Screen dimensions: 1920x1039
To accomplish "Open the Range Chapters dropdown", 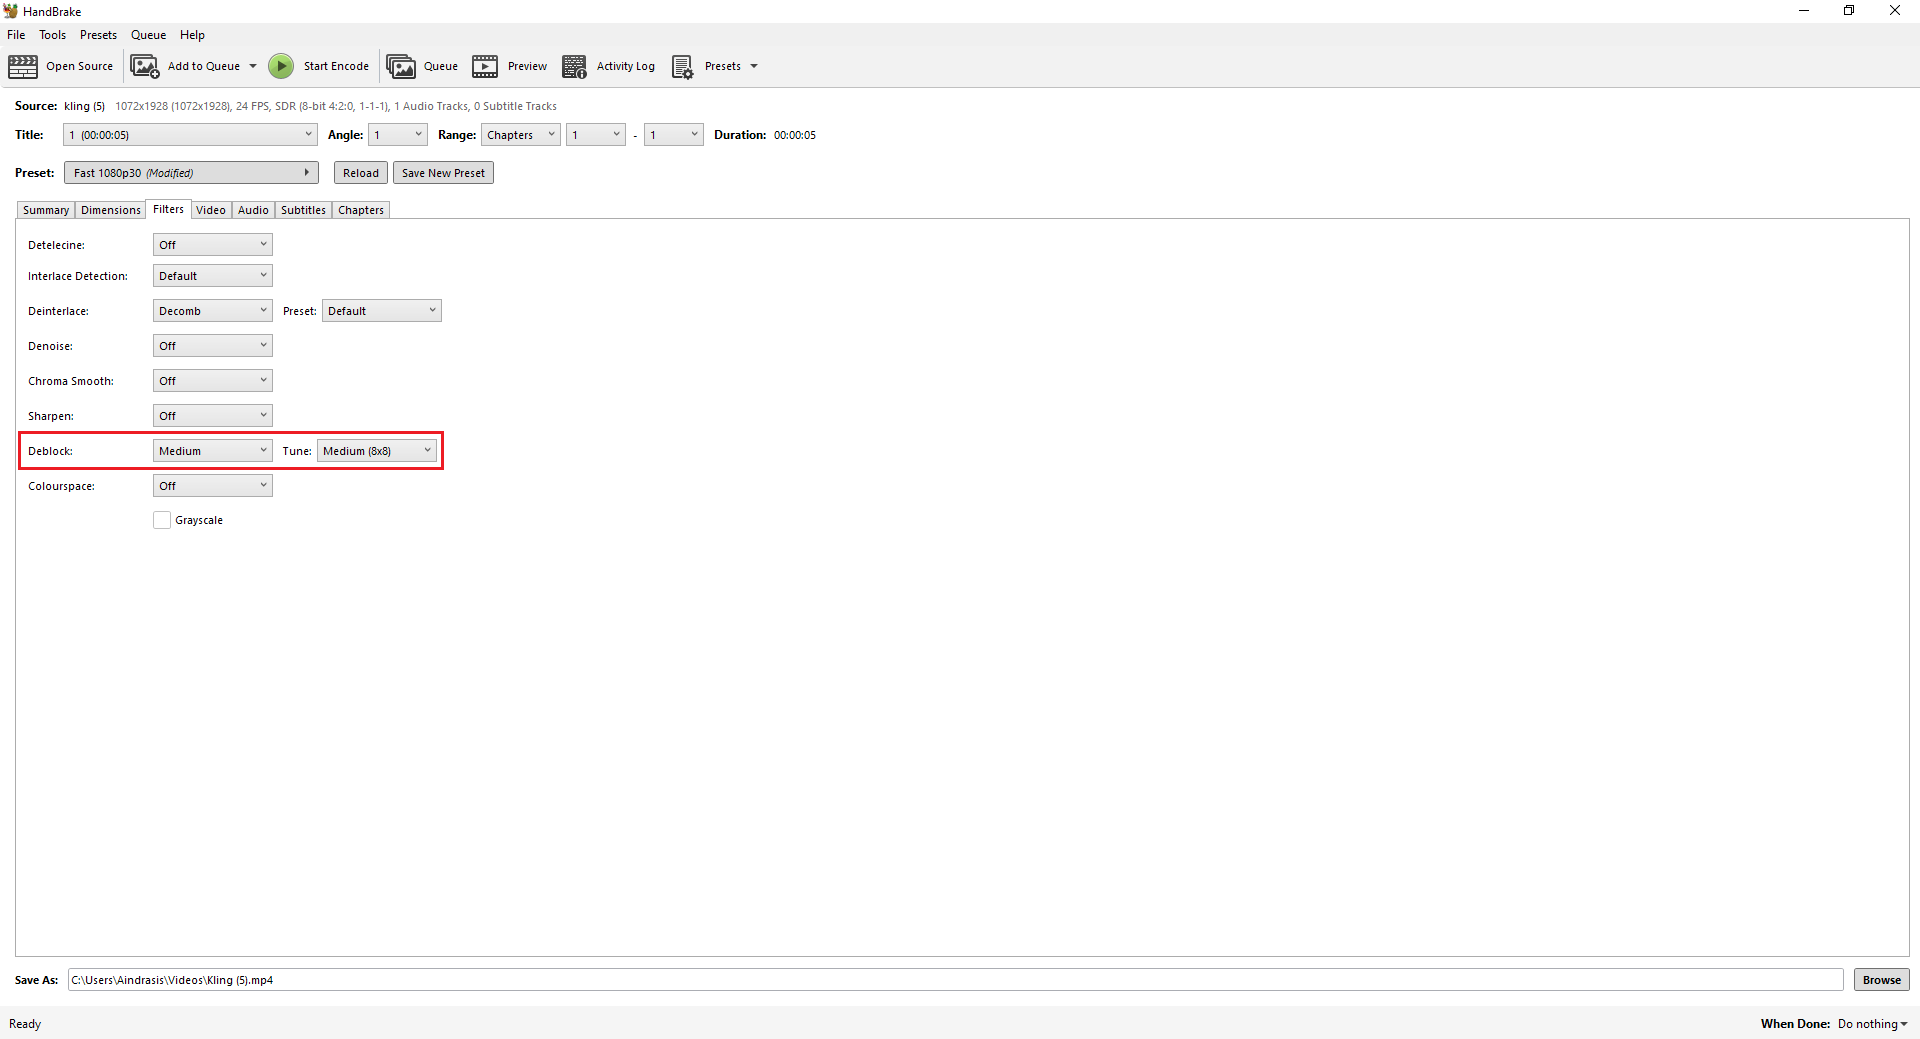I will [x=521, y=135].
